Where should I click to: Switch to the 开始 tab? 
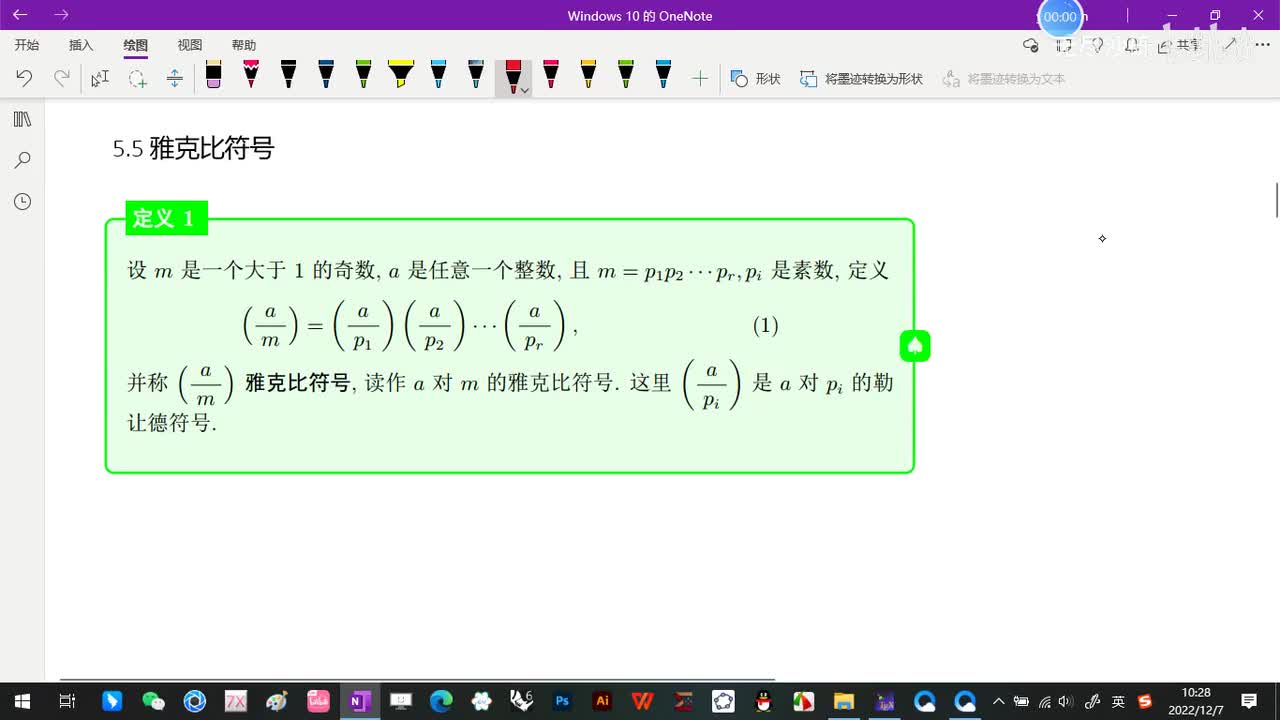27,45
